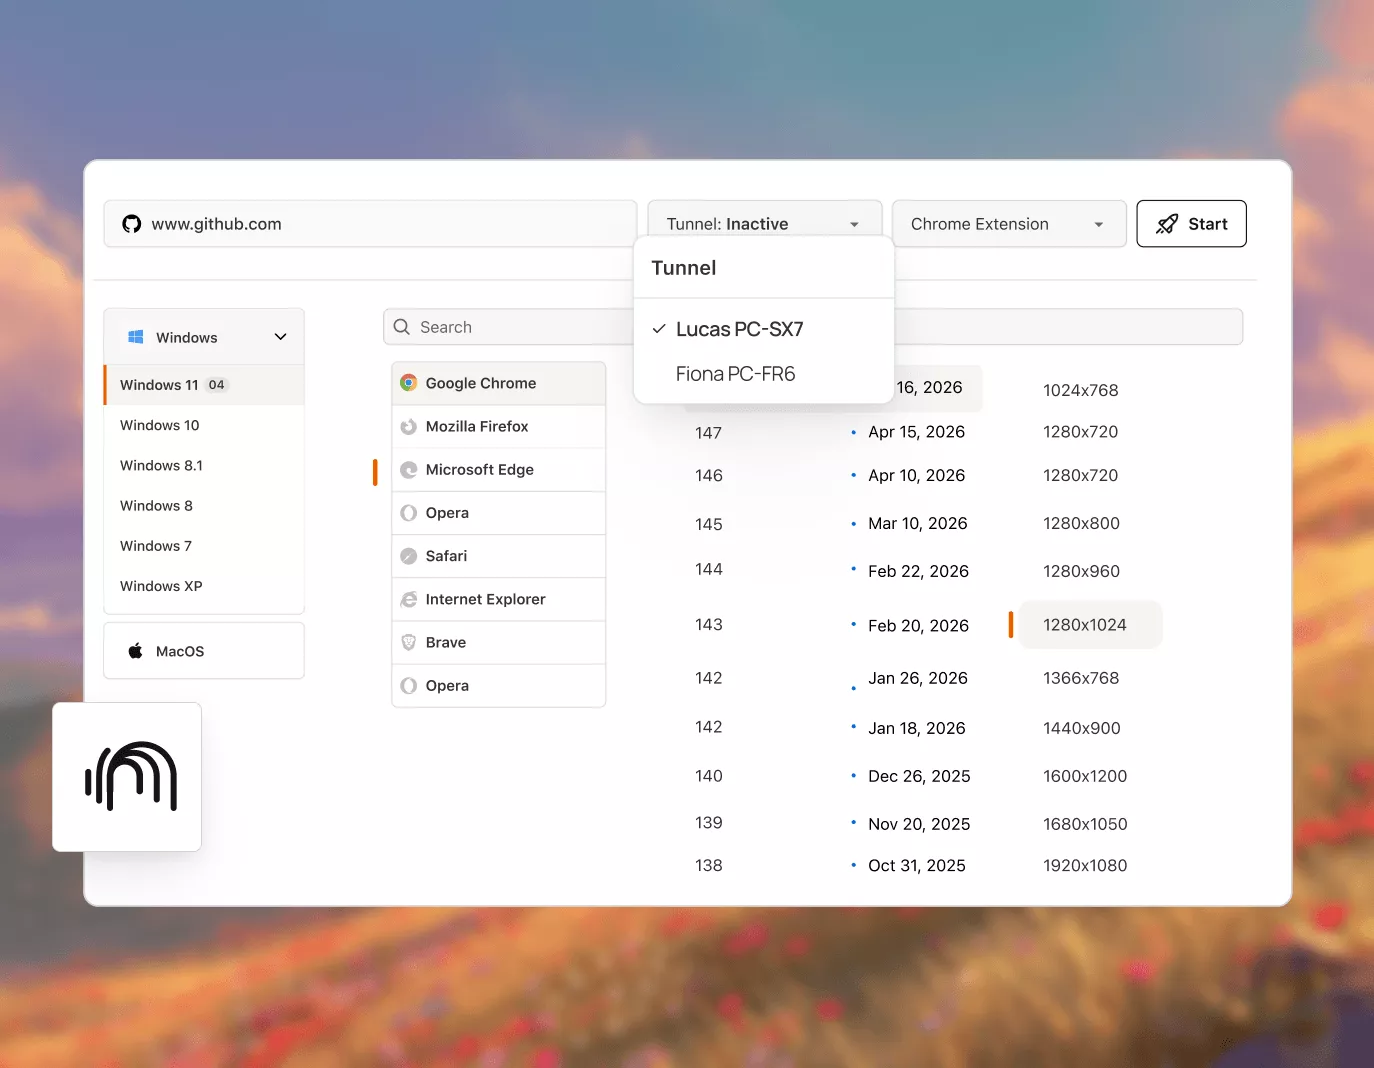Choose 1280x1024 resolution
Screen dimensions: 1374x1068
point(1090,625)
